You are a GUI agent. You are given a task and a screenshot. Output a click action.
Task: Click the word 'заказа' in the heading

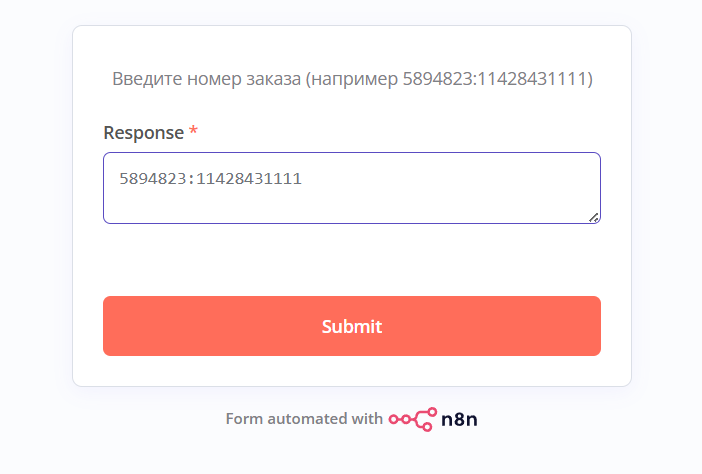click(274, 79)
